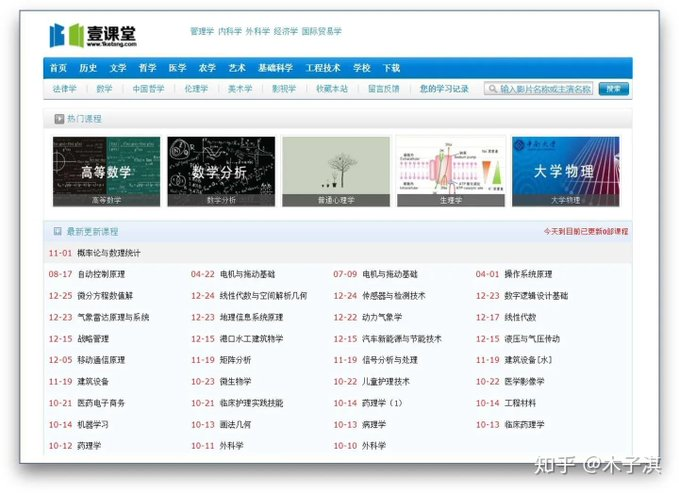Open 线性代数与空间解析几何 course
The image size is (679, 493).
[263, 296]
